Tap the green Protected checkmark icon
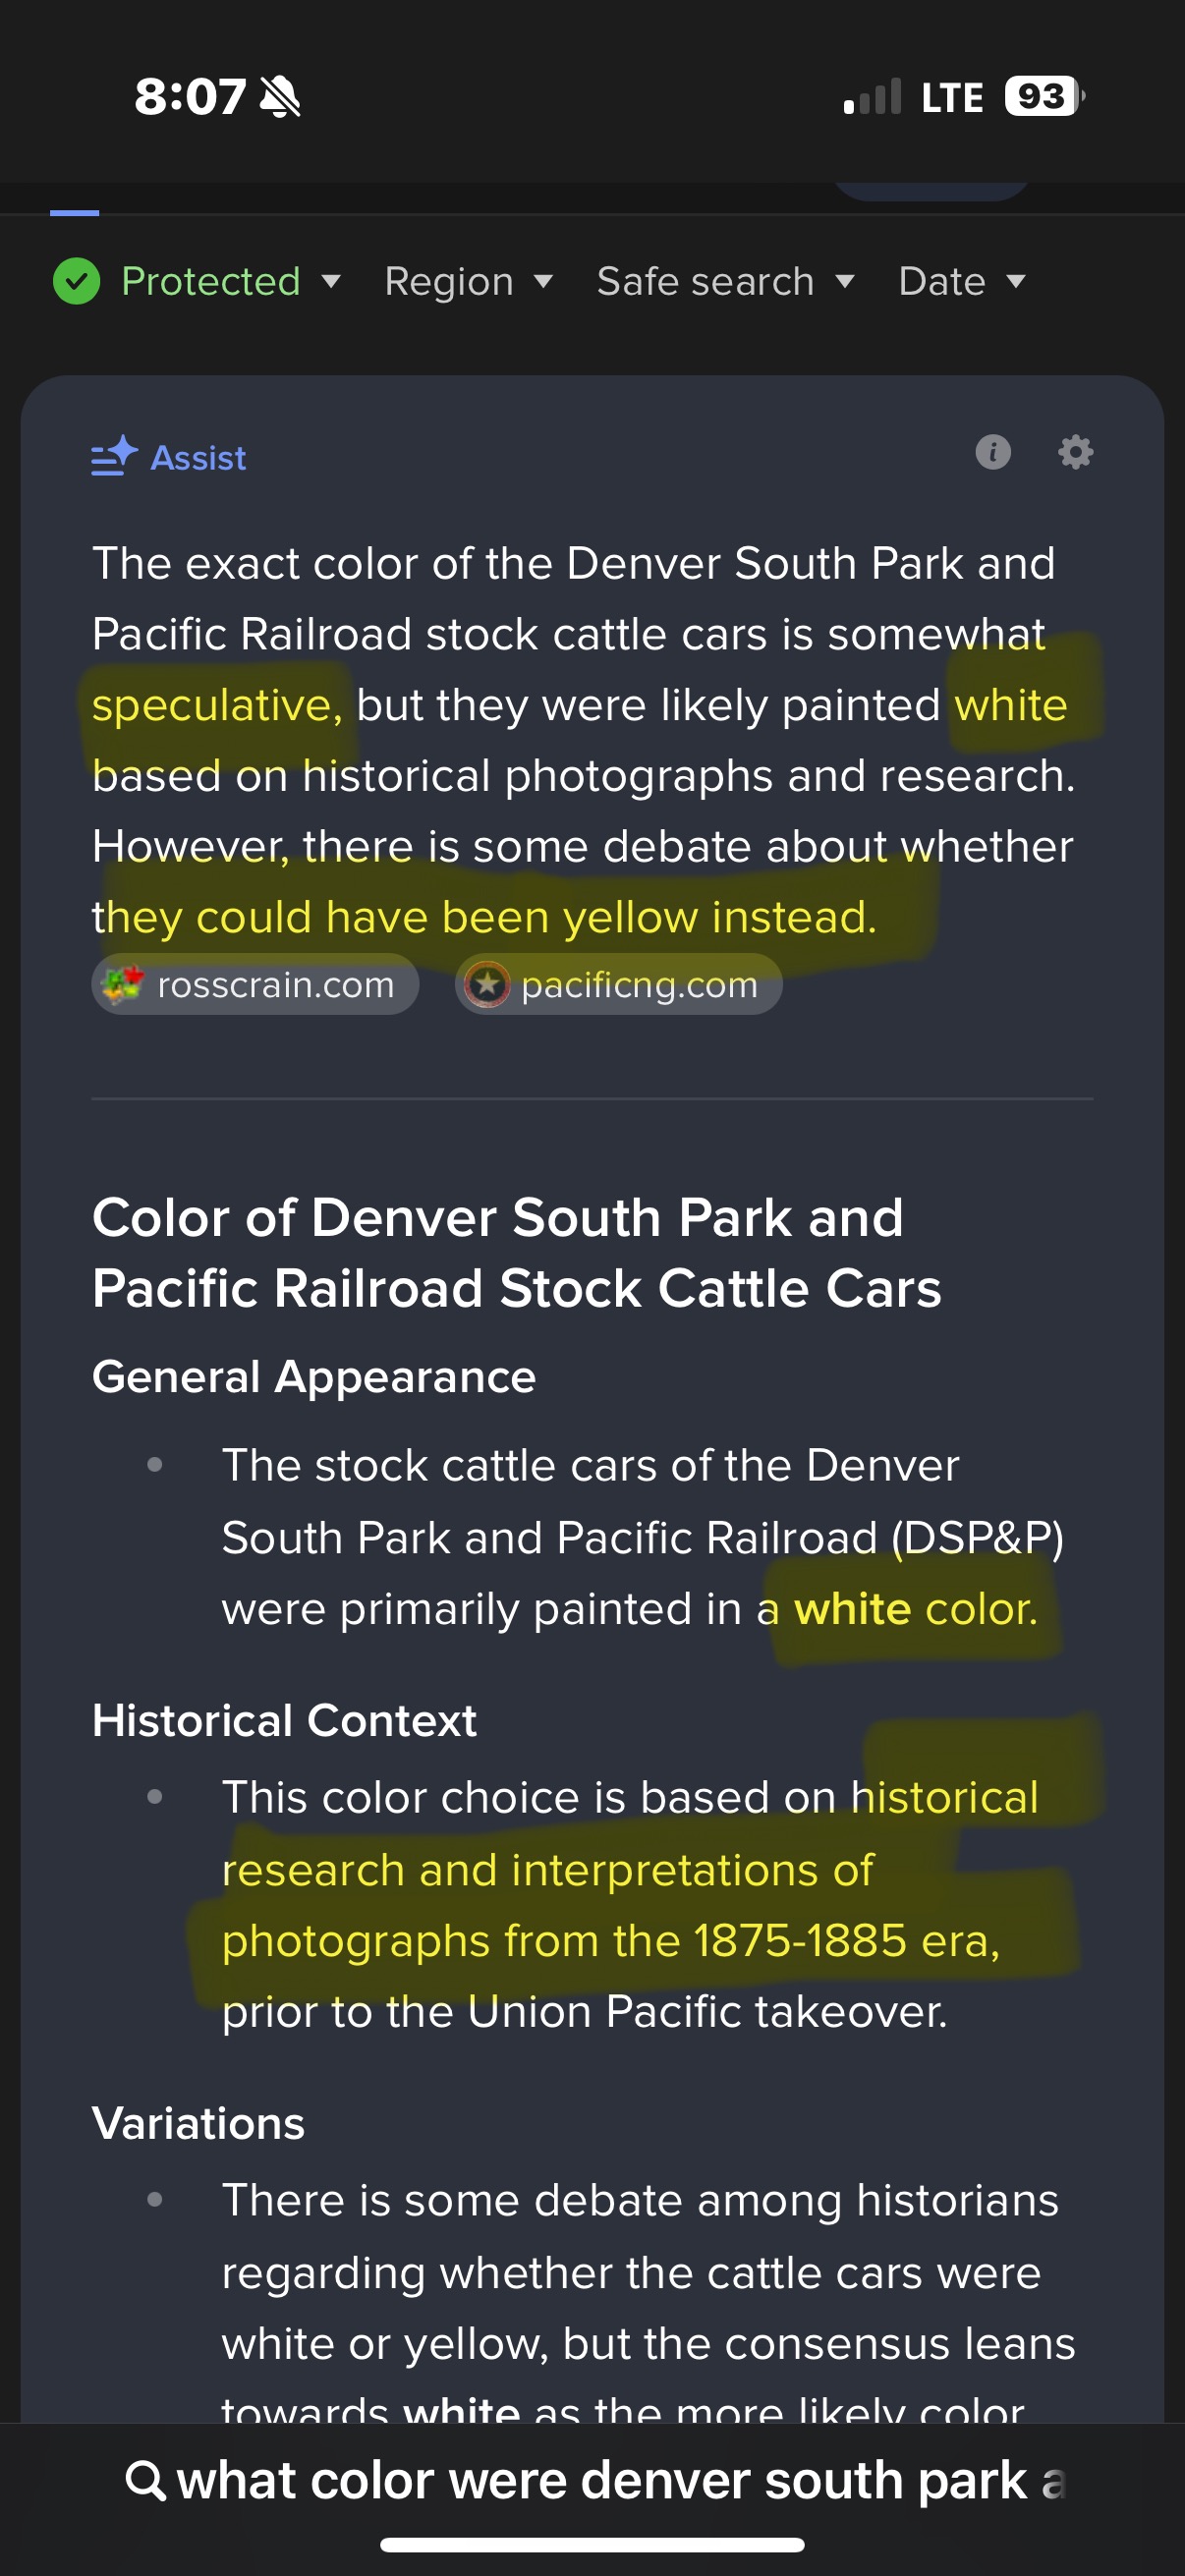Image resolution: width=1185 pixels, height=2576 pixels. click(76, 281)
